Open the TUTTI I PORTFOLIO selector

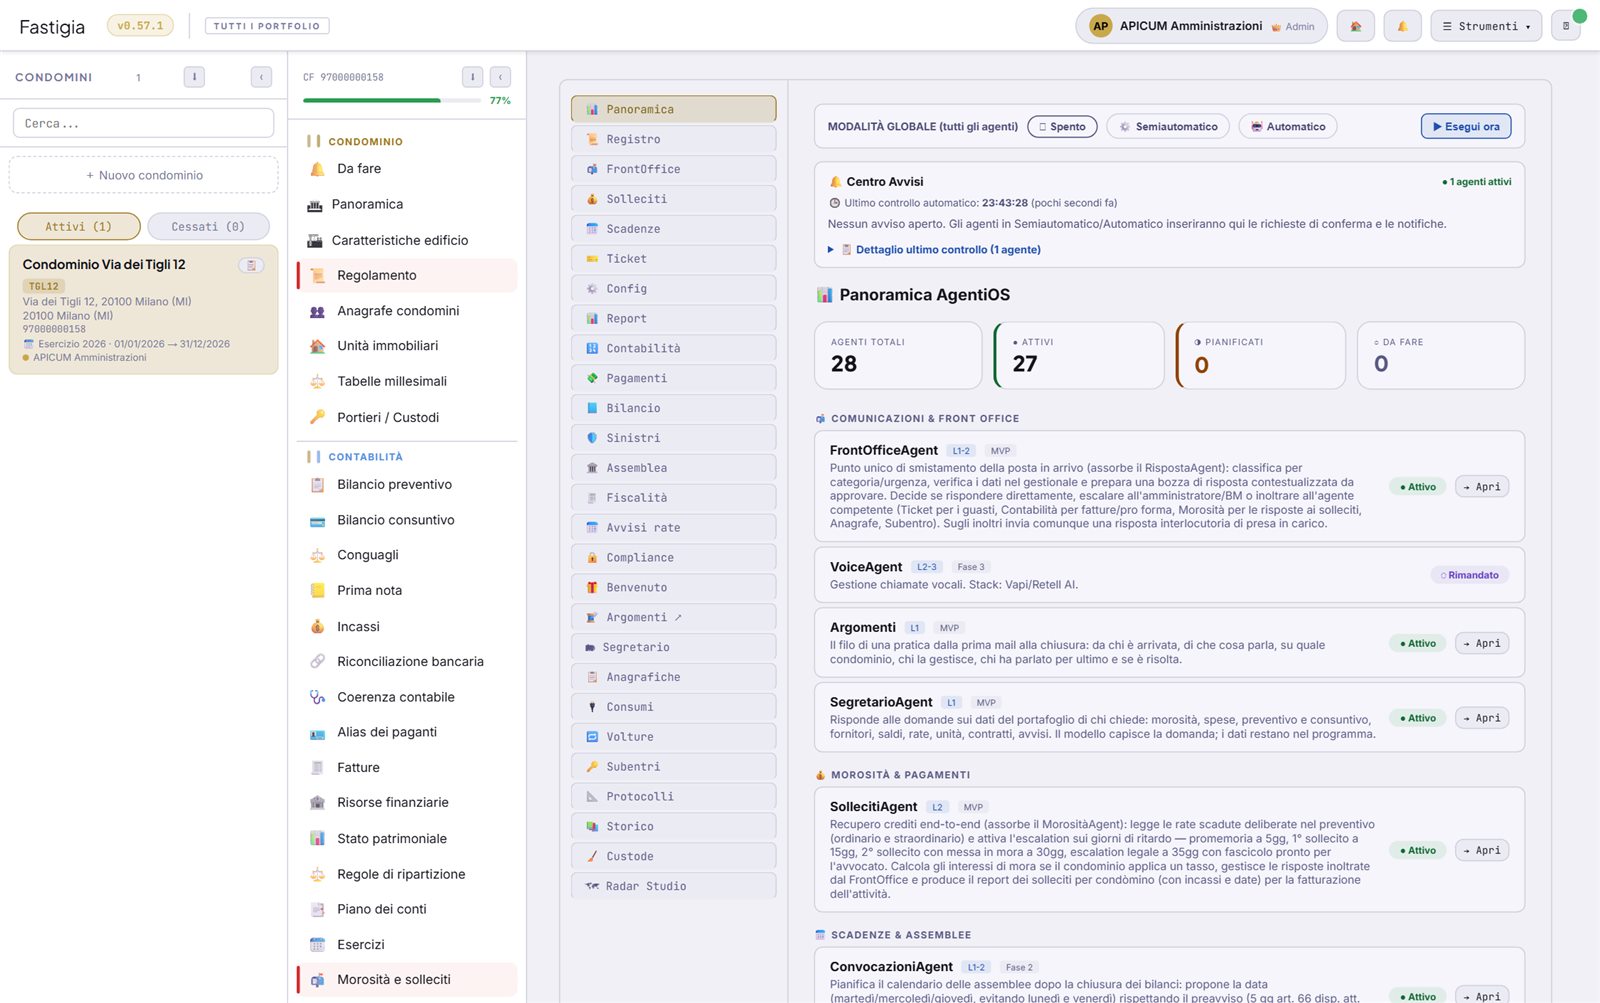[267, 26]
